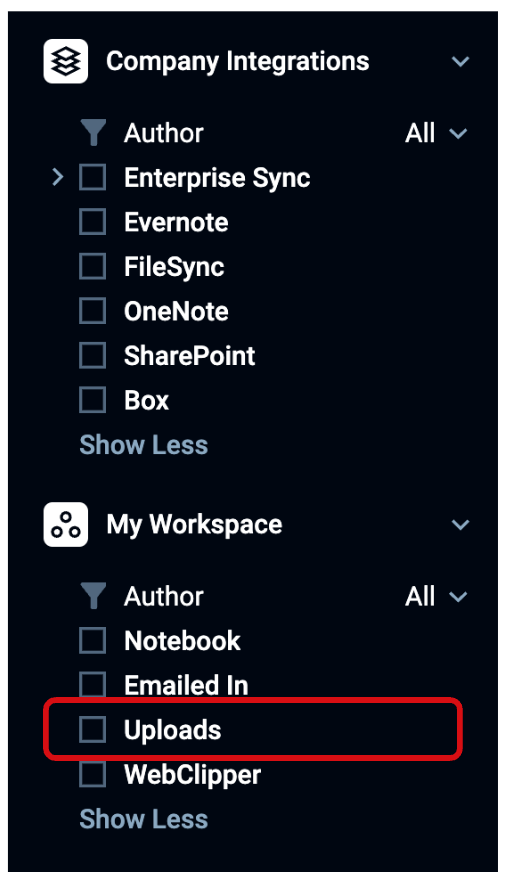Click the Company Integrations stacked layers icon
This screenshot has height=884, width=510.
[x=66, y=61]
